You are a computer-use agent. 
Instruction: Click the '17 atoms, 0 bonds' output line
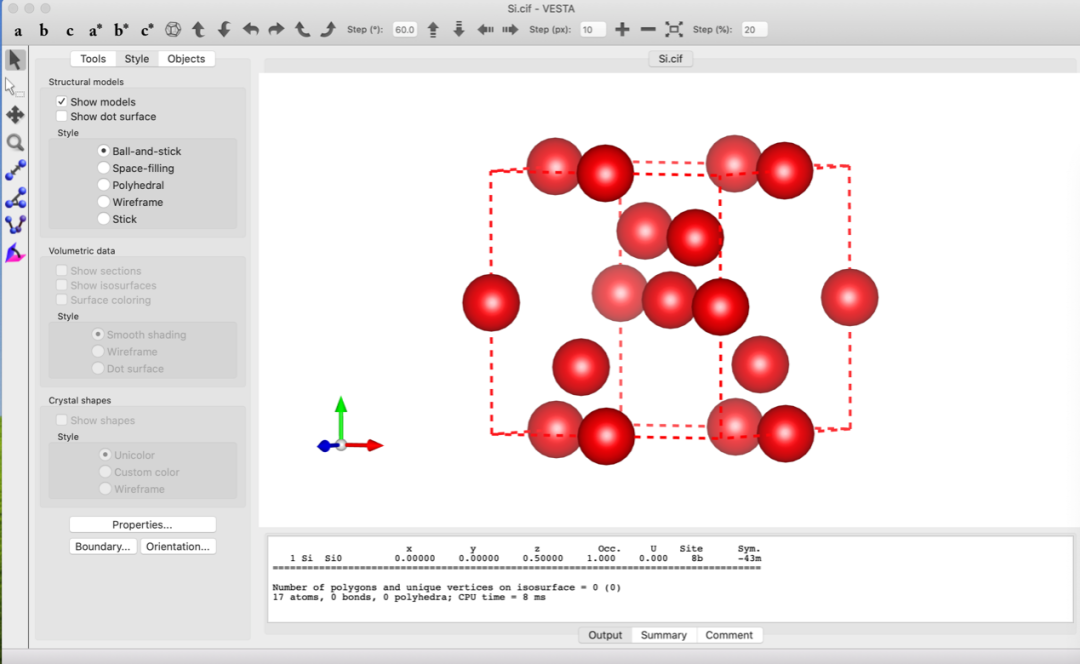(409, 597)
